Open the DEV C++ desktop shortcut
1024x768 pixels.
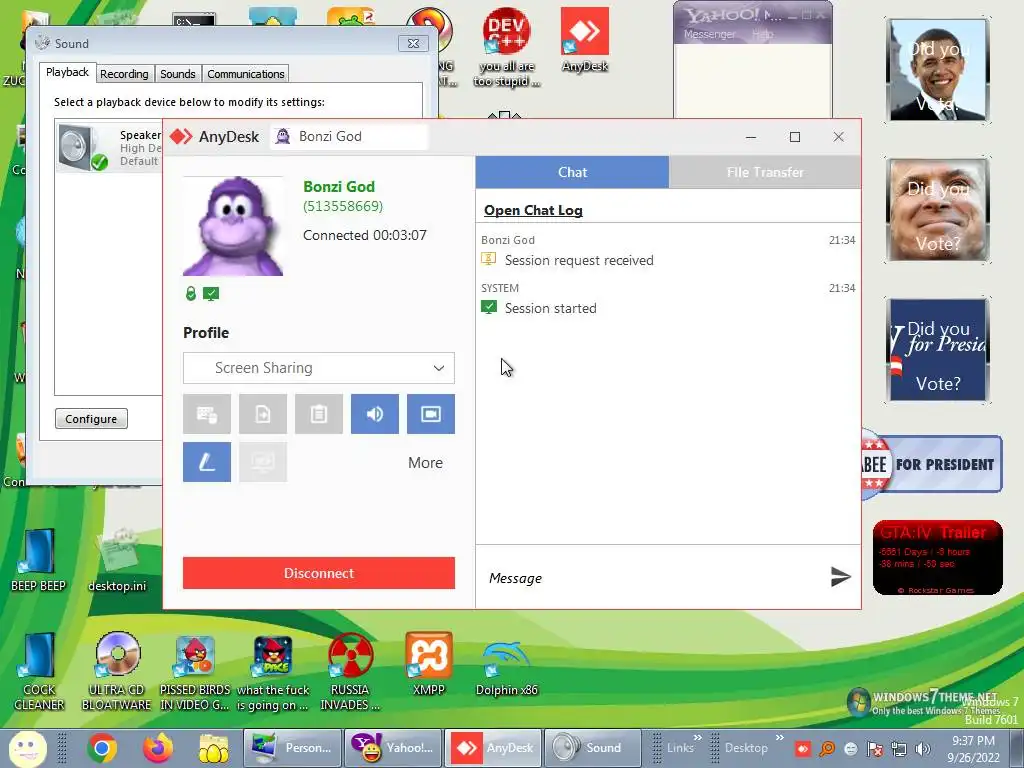point(507,47)
